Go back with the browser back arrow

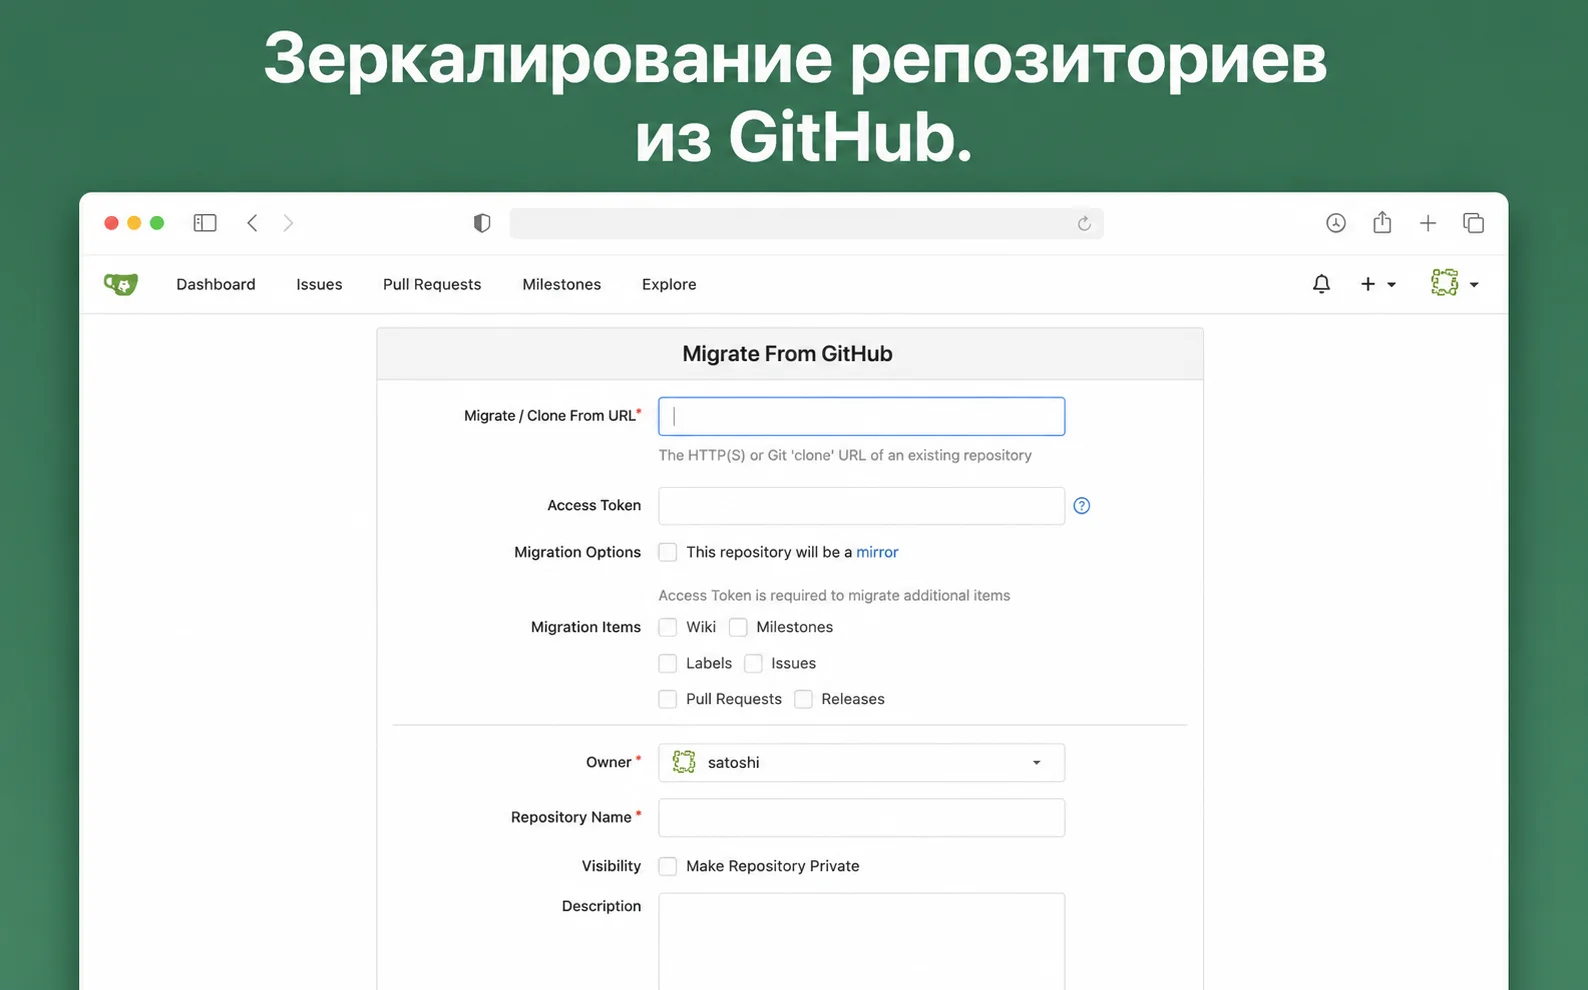[252, 223]
